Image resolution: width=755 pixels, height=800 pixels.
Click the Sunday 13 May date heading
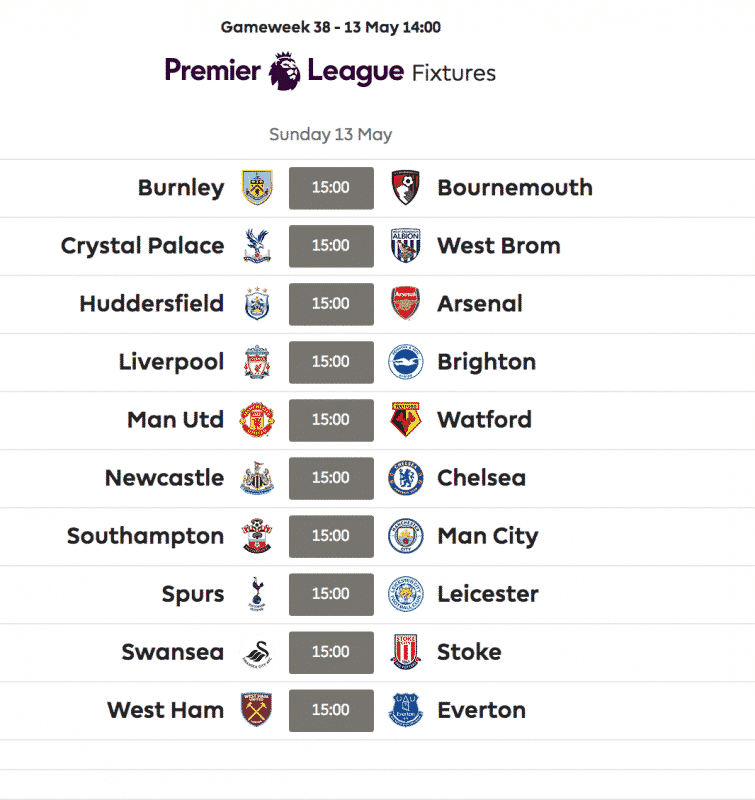tap(330, 134)
